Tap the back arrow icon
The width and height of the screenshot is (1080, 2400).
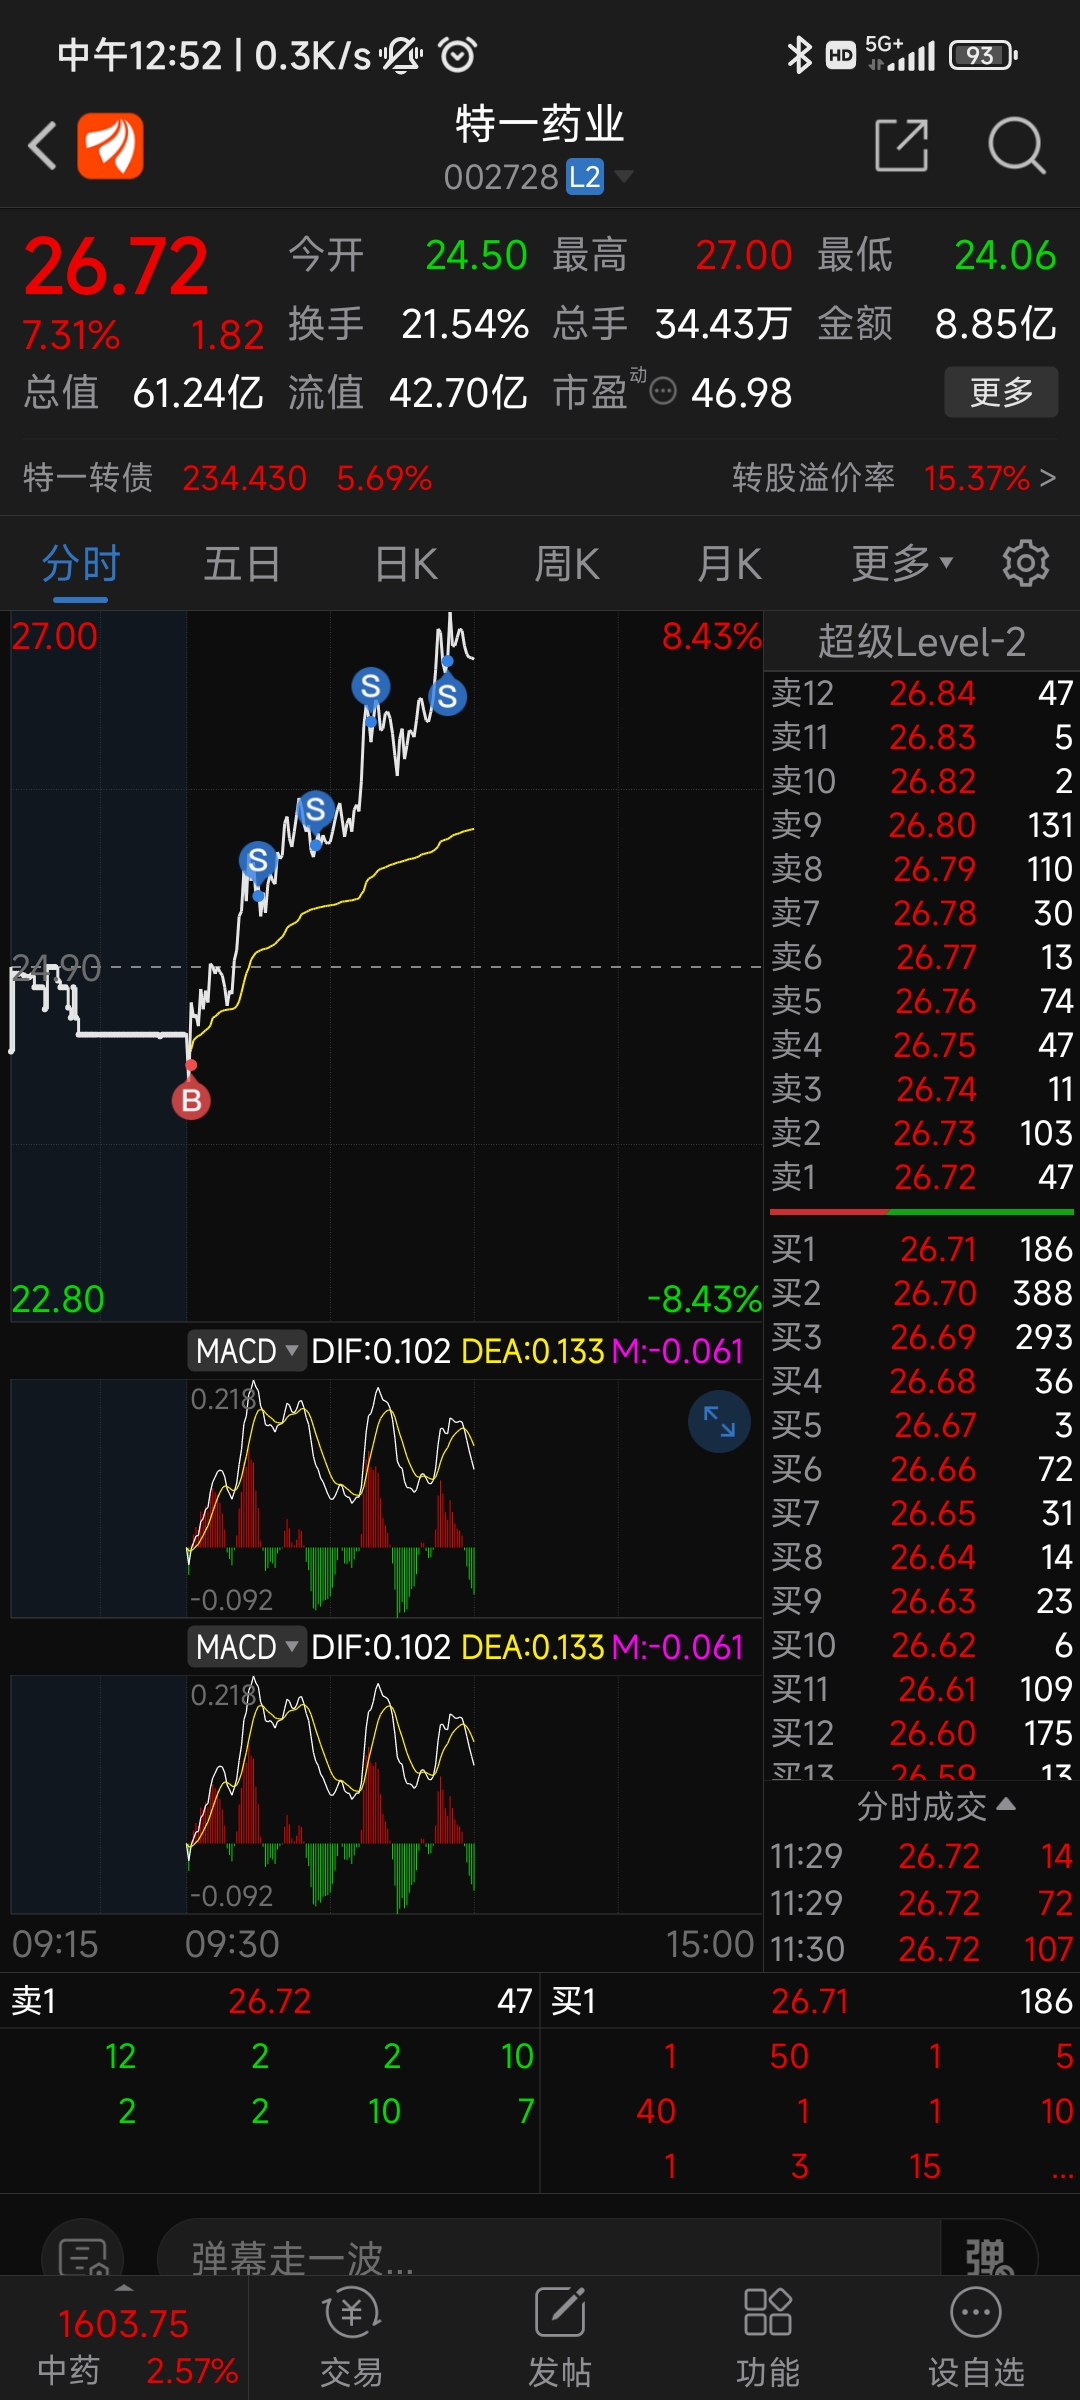tap(42, 146)
